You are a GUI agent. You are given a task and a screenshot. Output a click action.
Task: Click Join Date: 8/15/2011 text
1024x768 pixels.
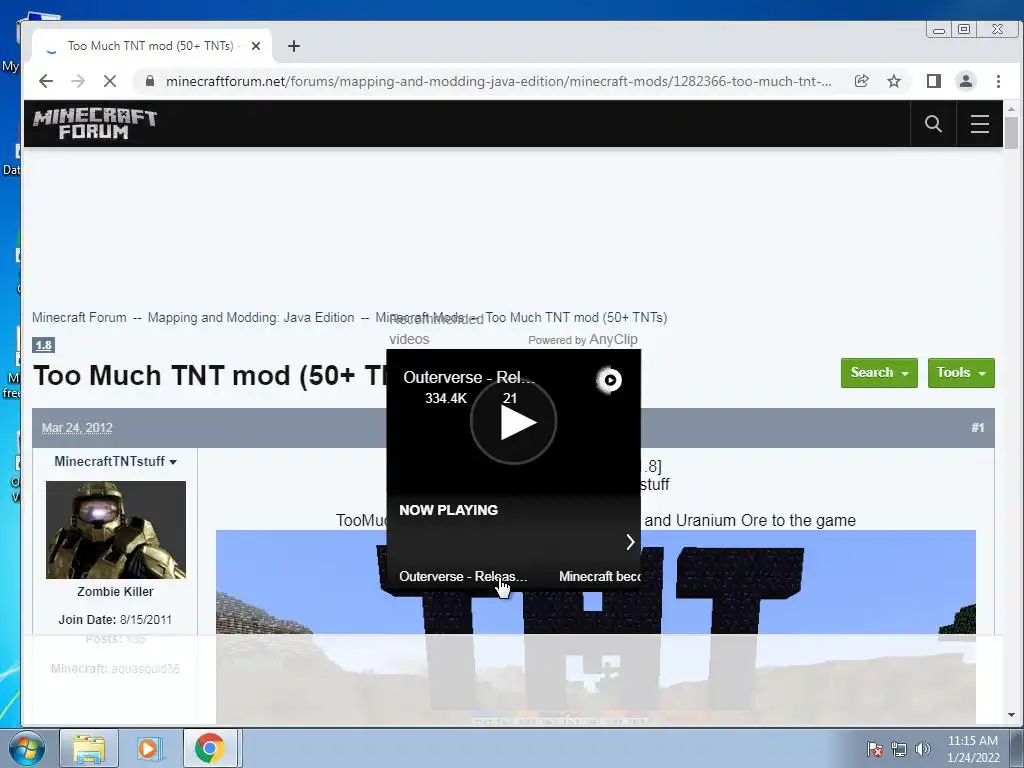116,620
